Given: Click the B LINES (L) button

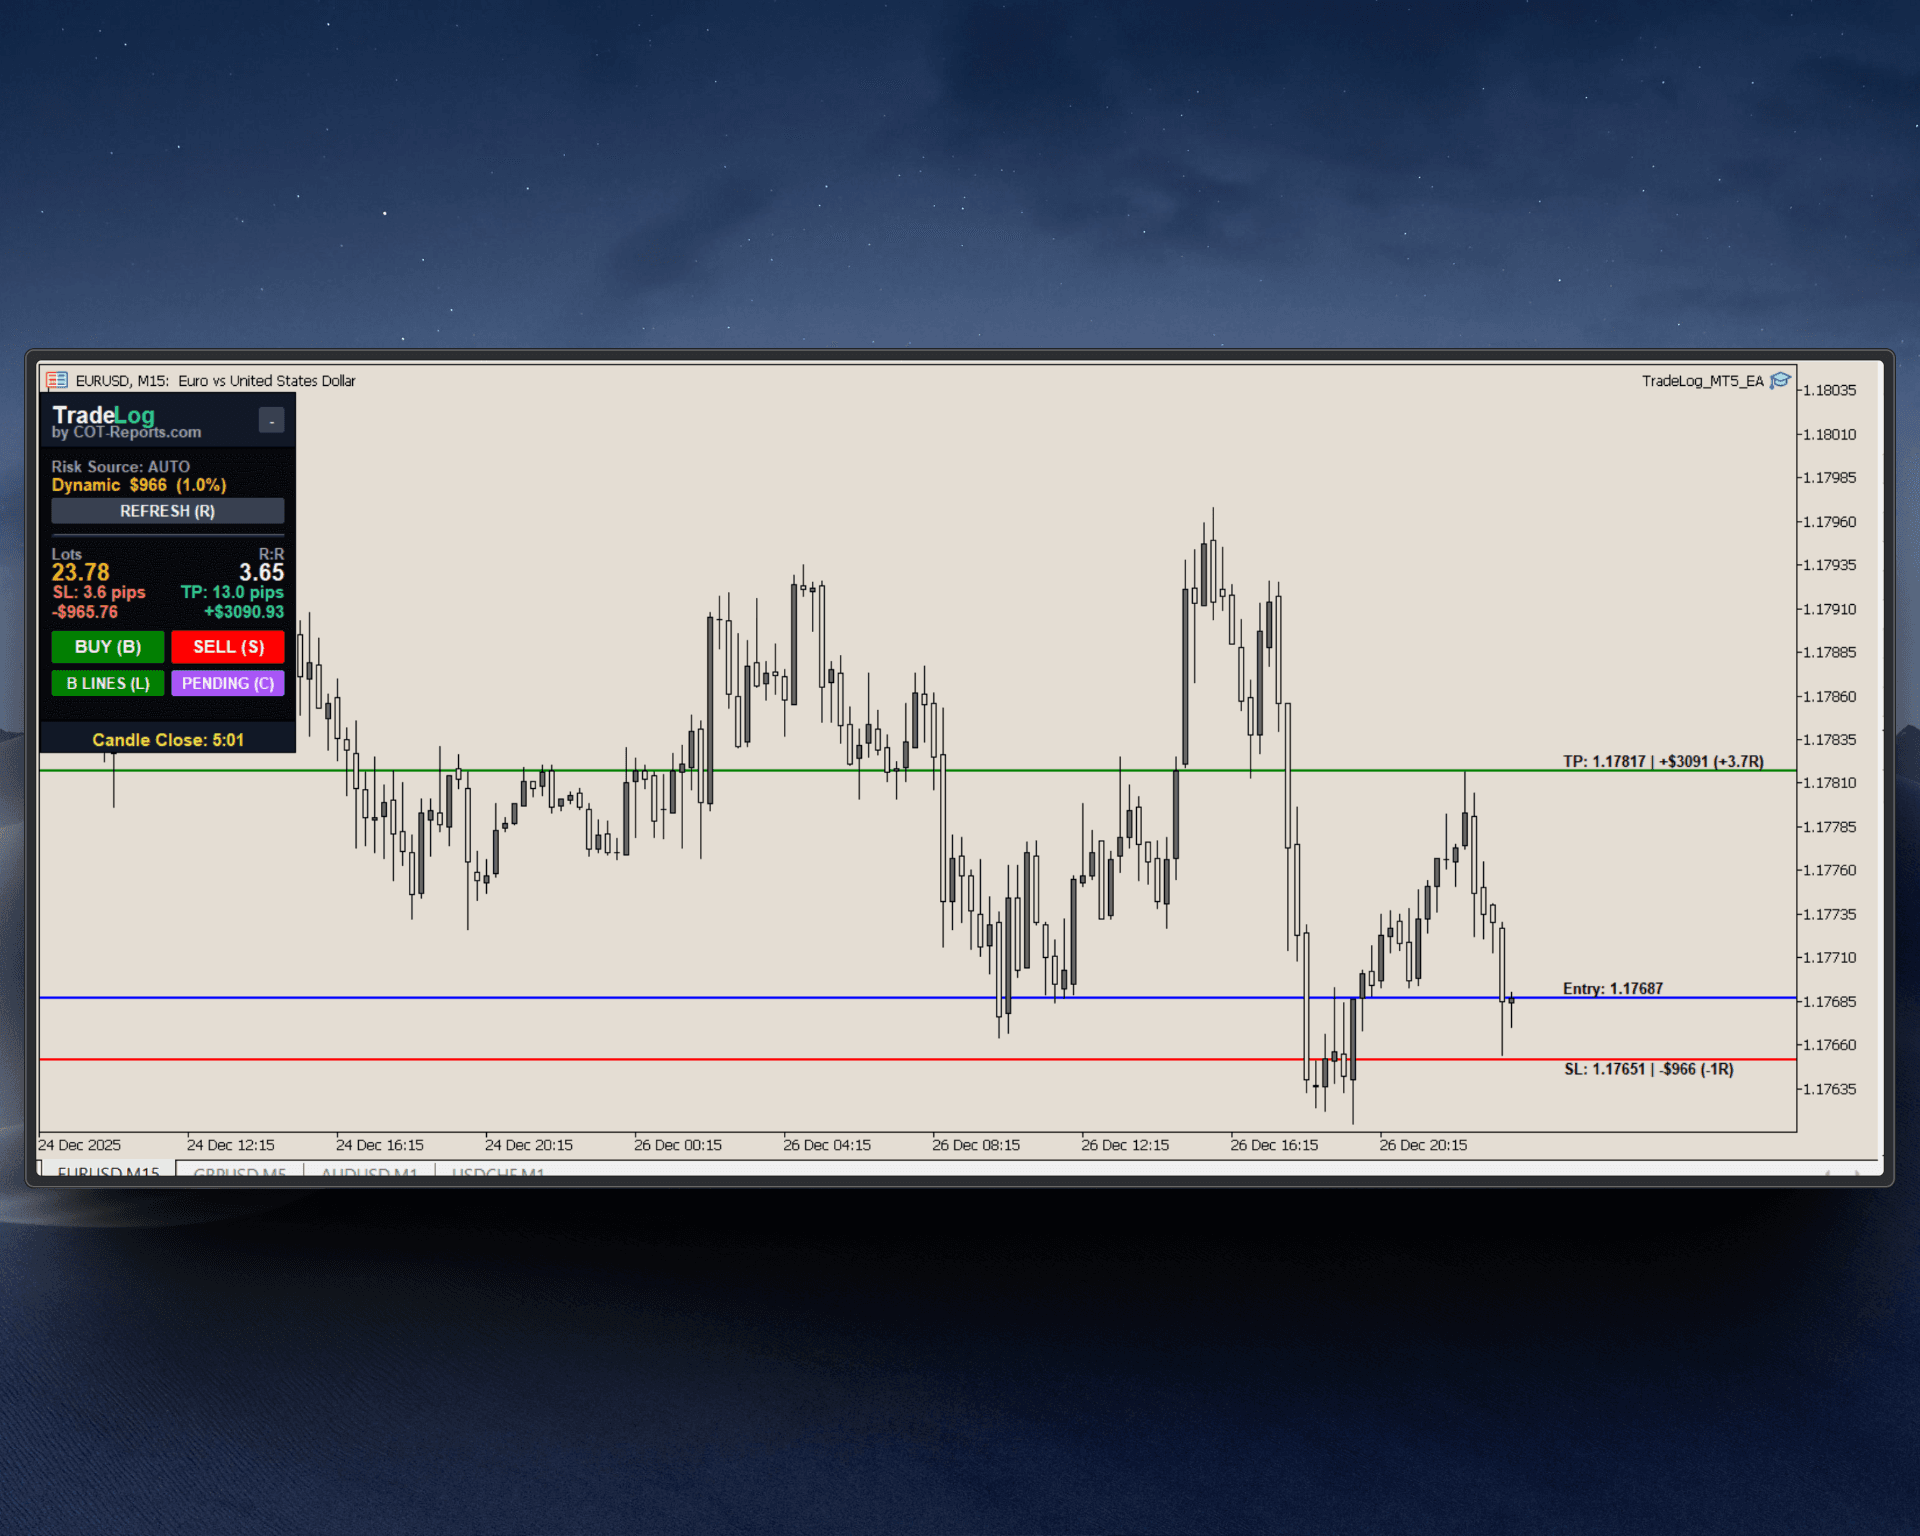Looking at the screenshot, I should 107,683.
